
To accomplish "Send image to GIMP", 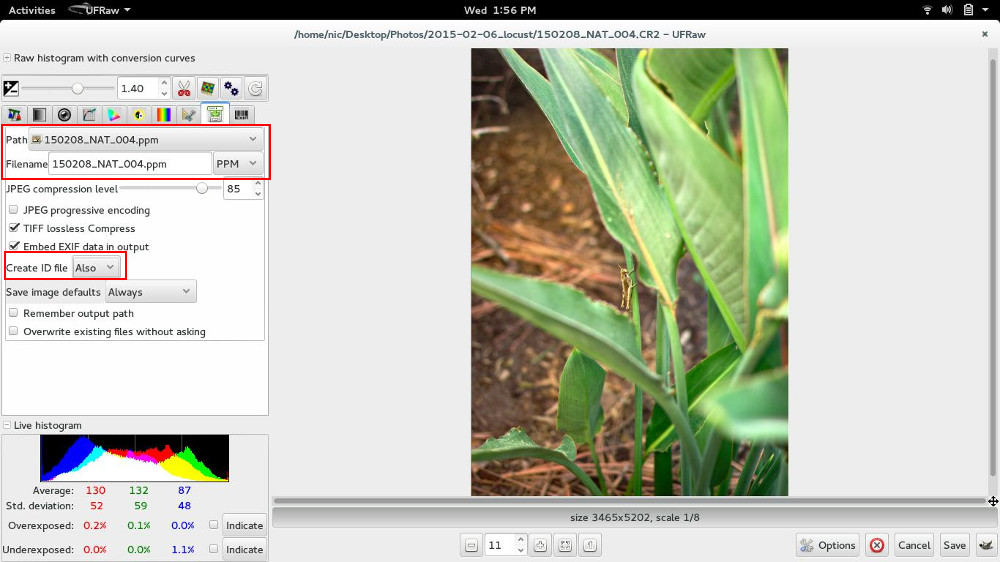I will 985,545.
